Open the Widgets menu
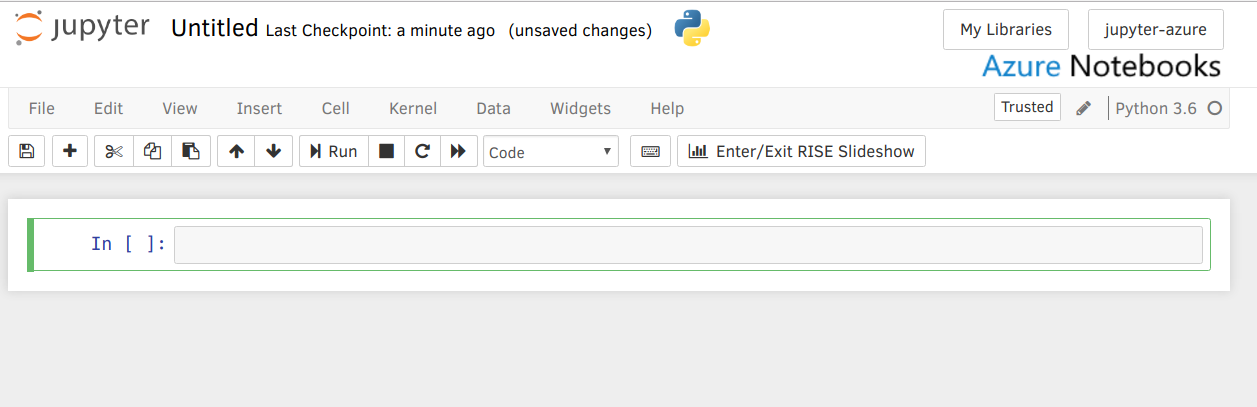Viewport: 1257px width, 407px height. click(580, 108)
